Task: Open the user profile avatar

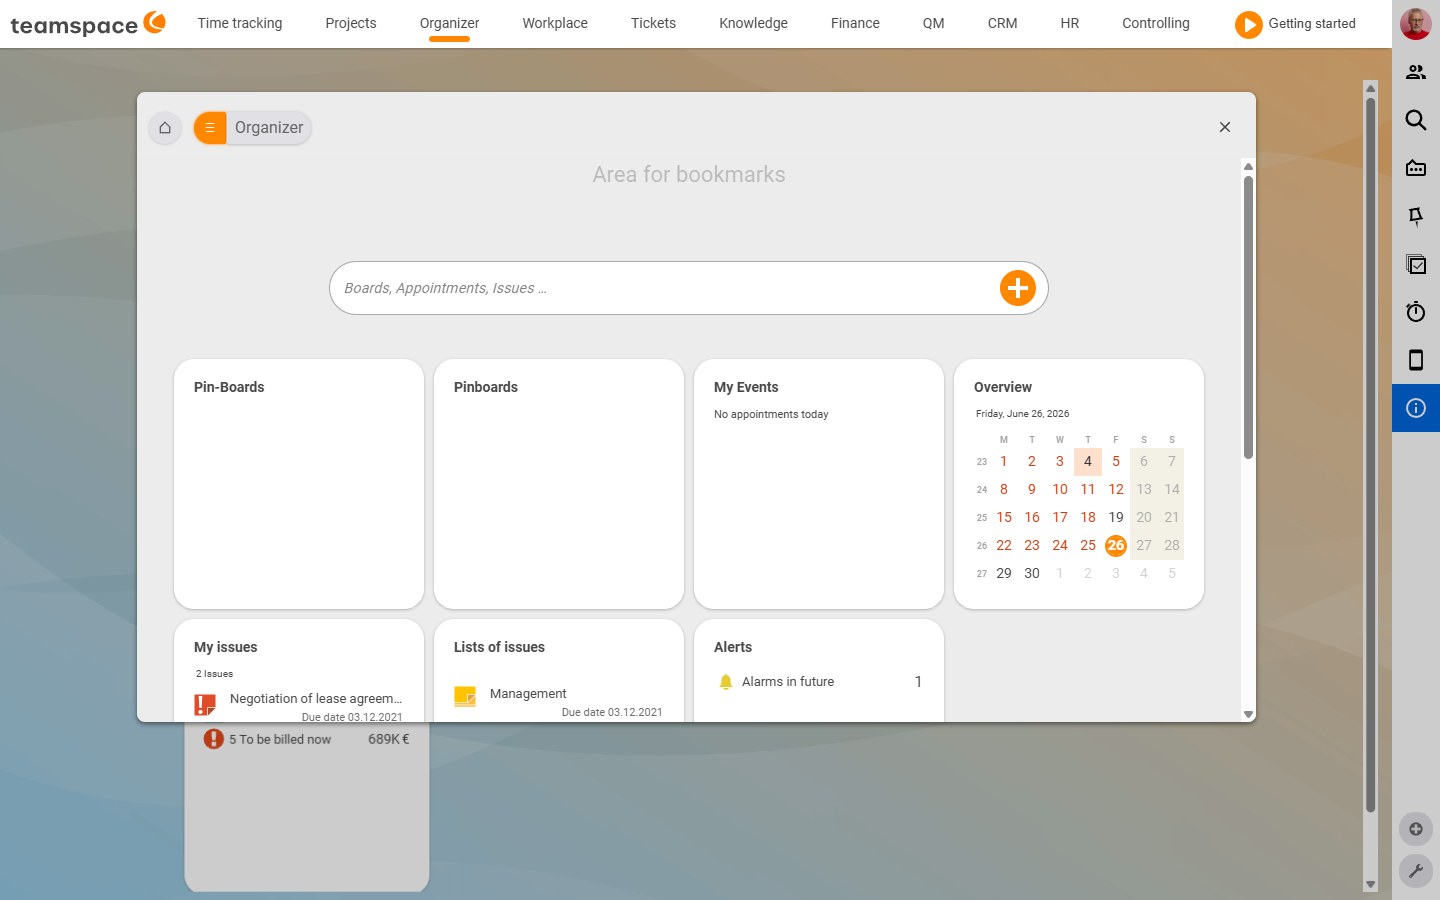Action: click(1416, 24)
